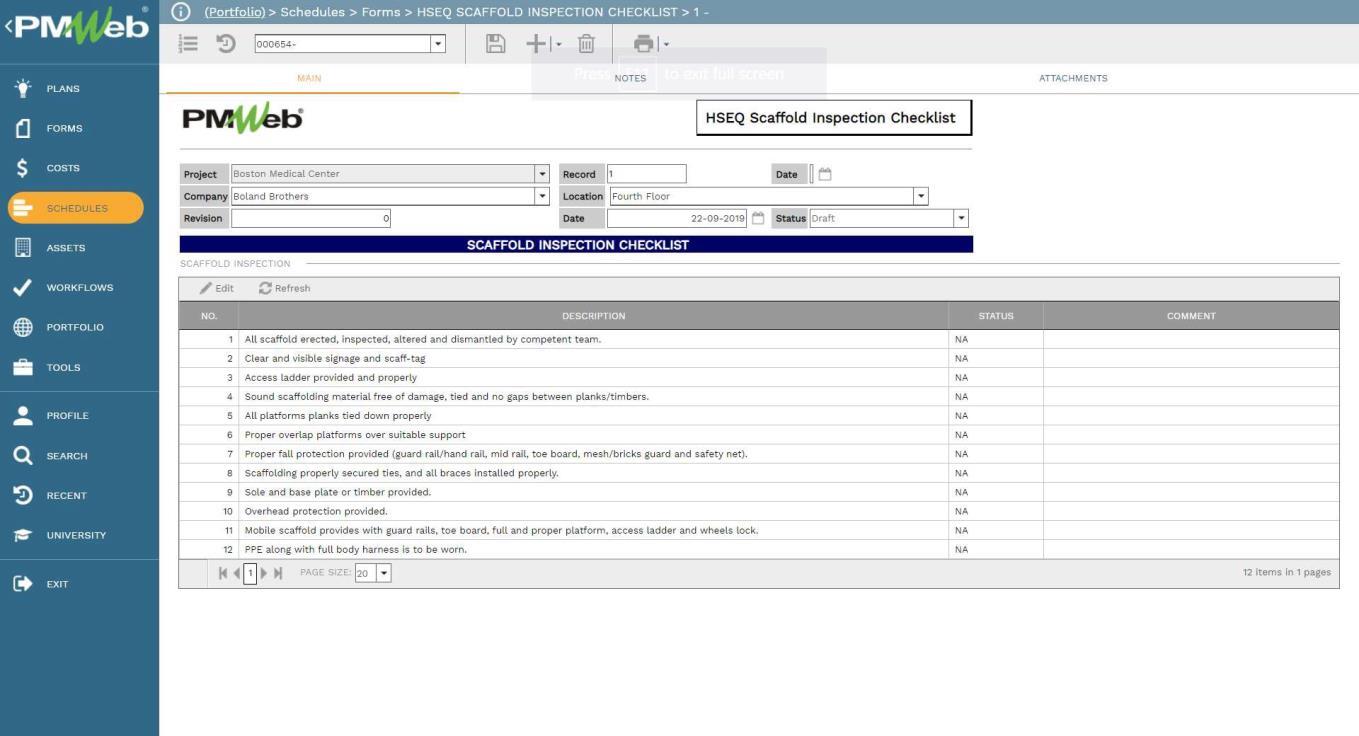Expand the Print options dropdown arrow
This screenshot has width=1359, height=736.
point(666,44)
